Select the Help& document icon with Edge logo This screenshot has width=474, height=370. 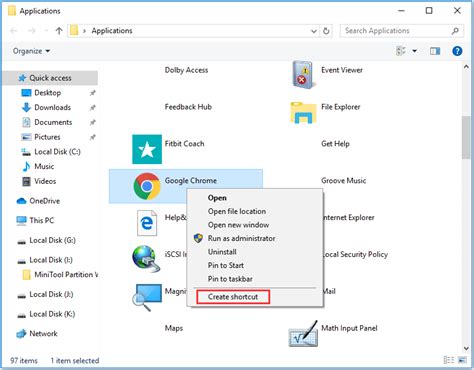[147, 223]
